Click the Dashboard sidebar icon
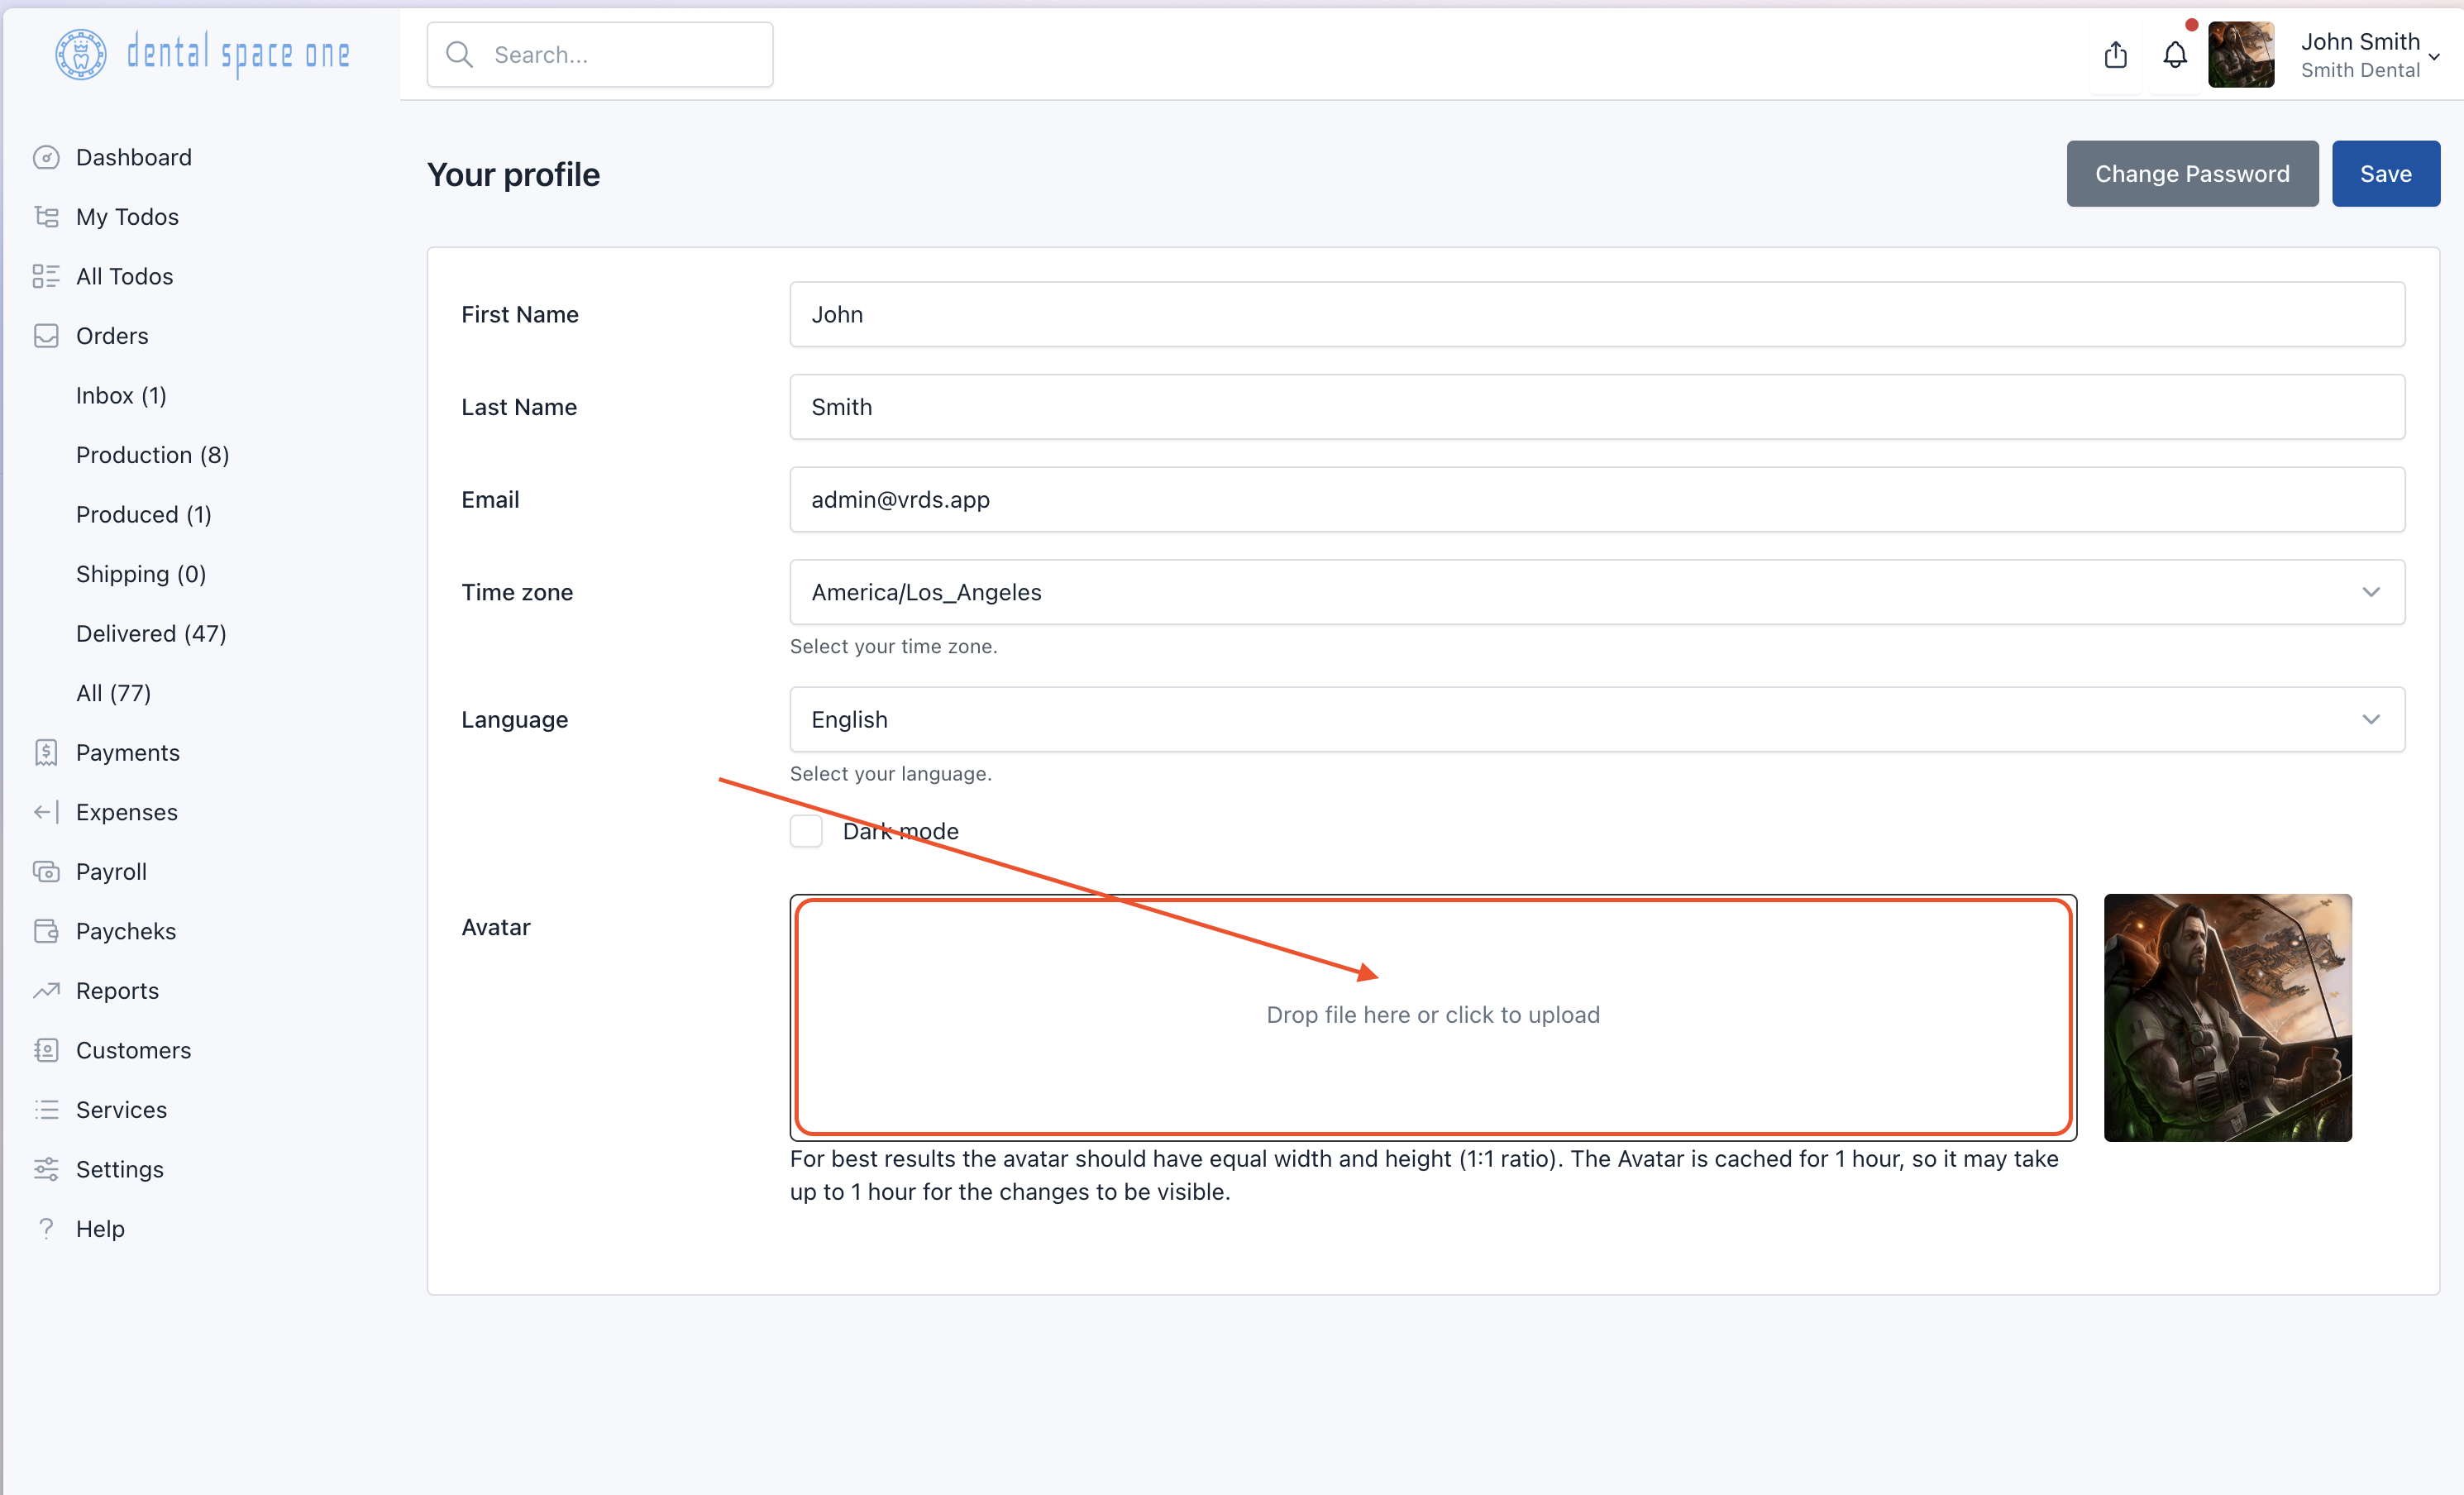 point(47,157)
